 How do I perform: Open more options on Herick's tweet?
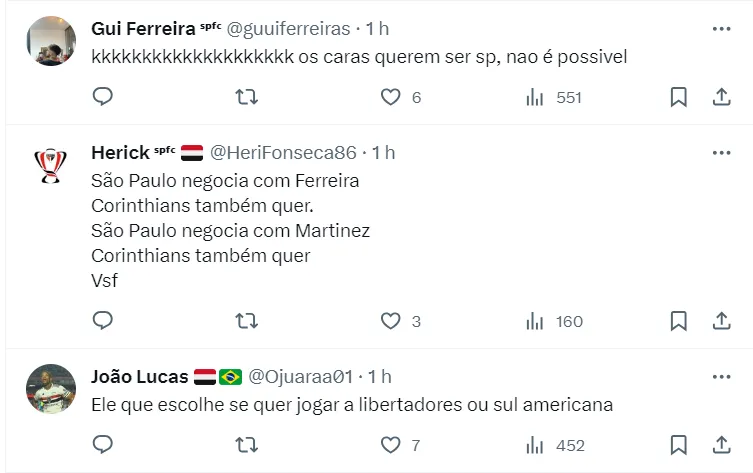tap(721, 153)
